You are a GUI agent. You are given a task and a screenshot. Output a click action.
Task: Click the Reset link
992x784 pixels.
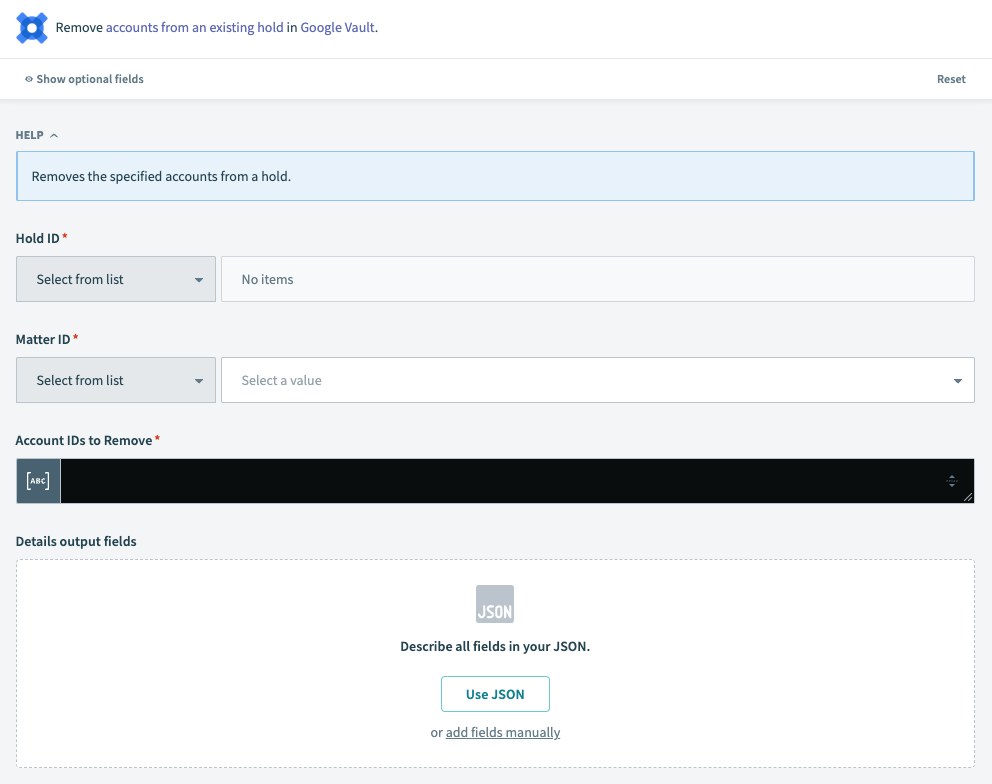point(951,78)
